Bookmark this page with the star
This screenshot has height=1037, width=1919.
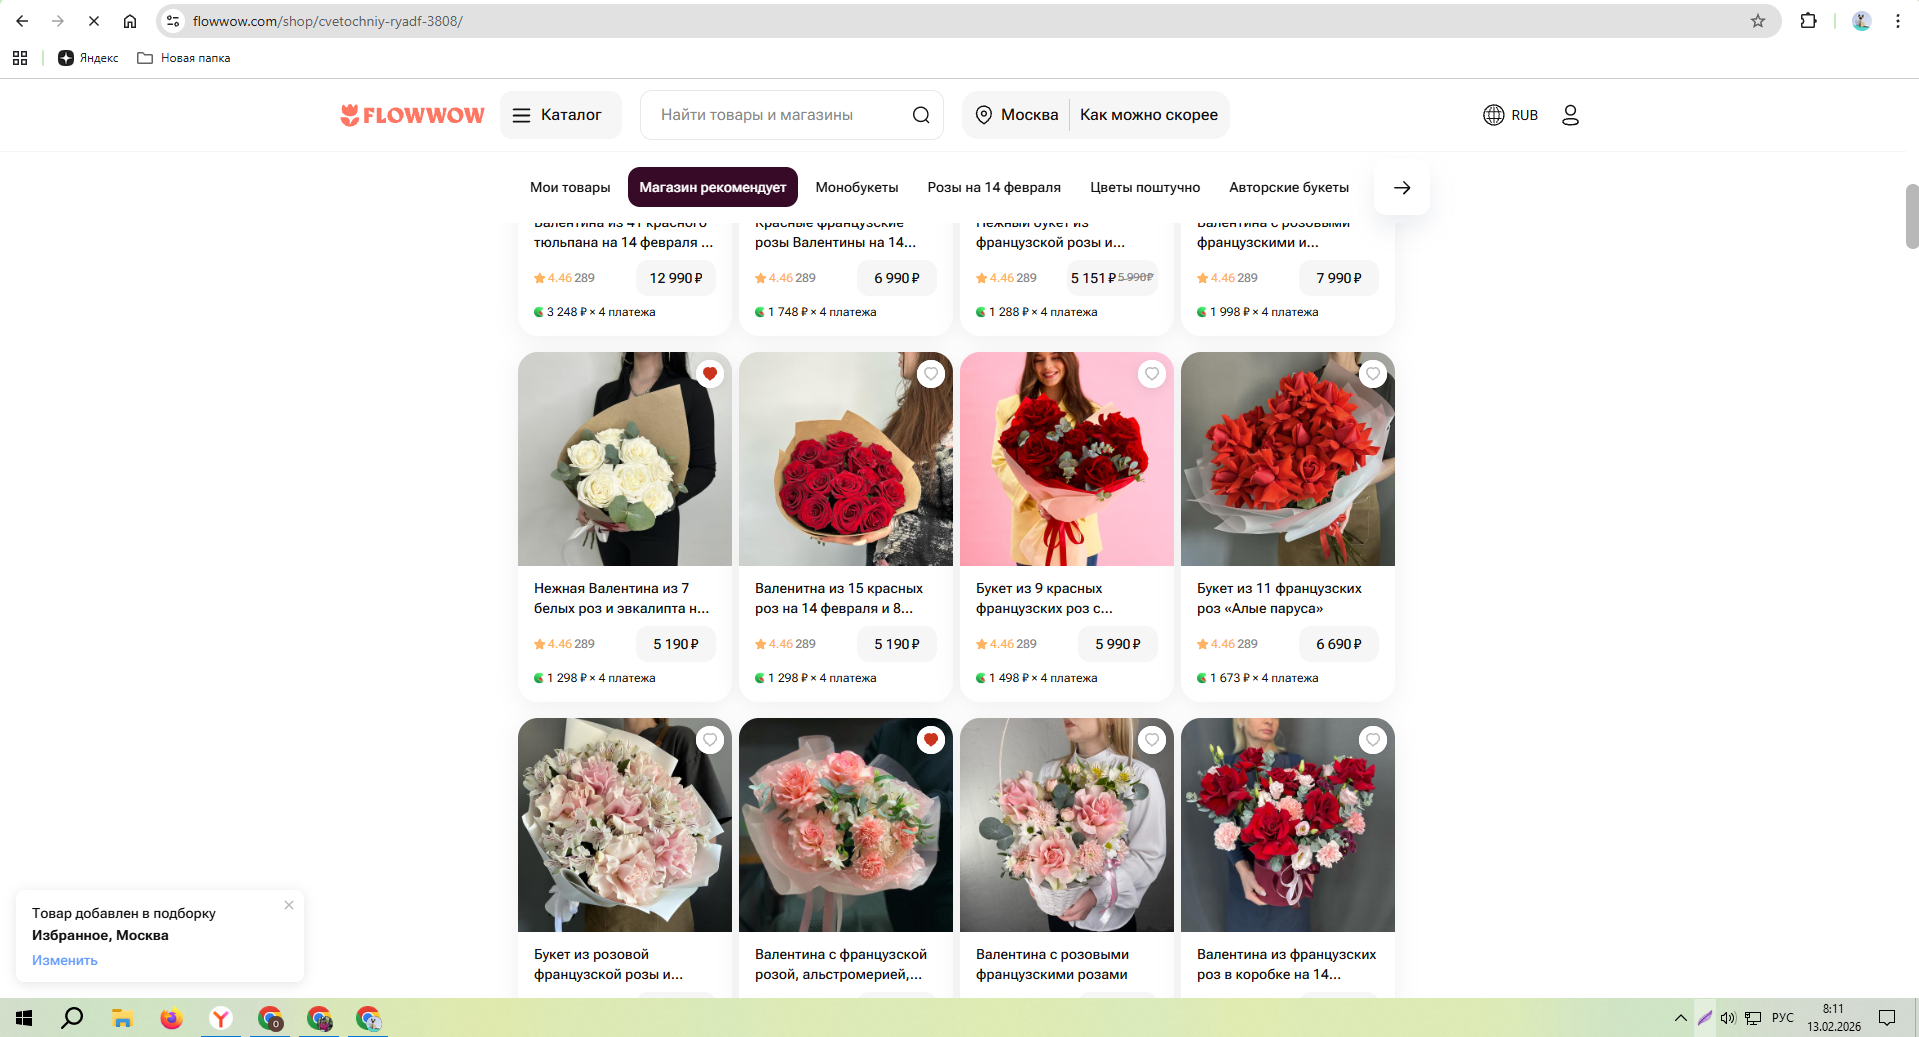click(x=1758, y=21)
